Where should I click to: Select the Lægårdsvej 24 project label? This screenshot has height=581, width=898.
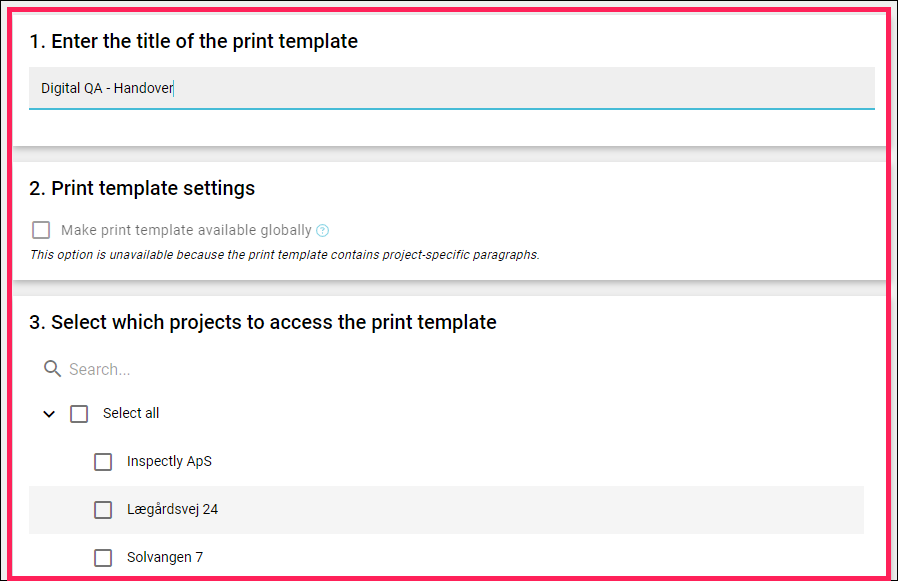172,509
